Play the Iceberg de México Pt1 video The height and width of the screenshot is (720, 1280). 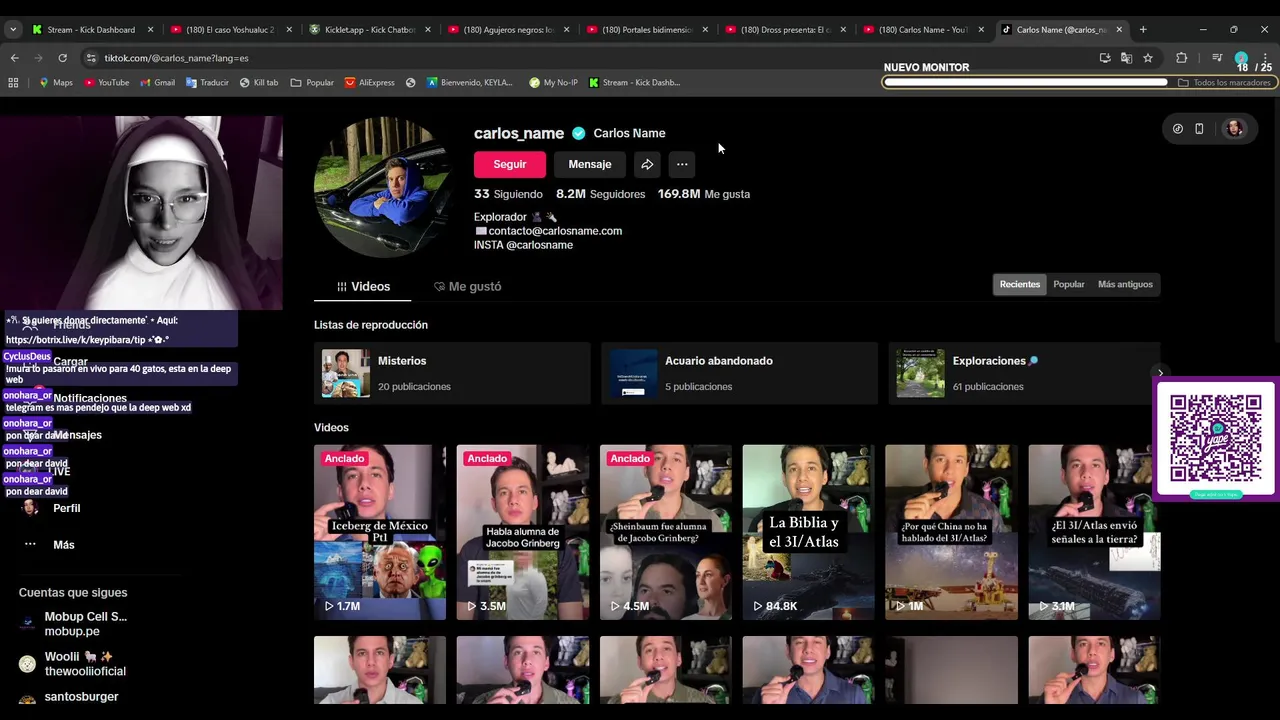click(x=380, y=532)
